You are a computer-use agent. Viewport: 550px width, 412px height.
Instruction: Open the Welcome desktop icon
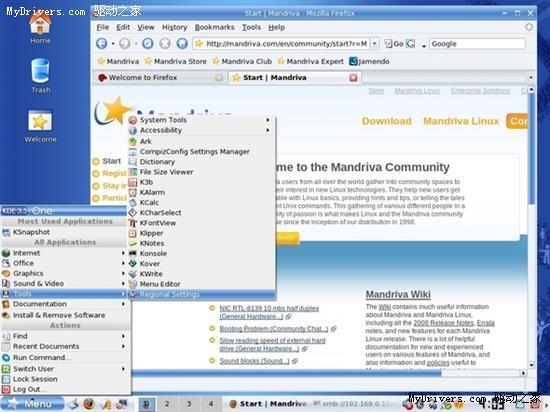click(40, 126)
